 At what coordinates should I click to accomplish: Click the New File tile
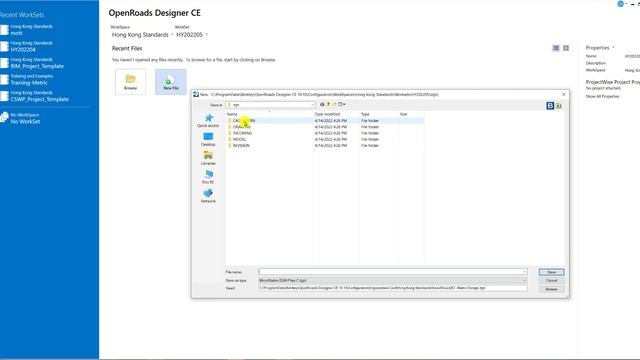point(171,82)
